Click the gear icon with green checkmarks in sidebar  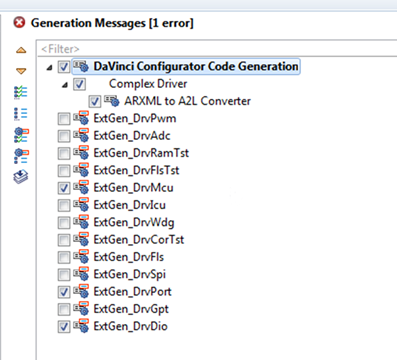21,135
